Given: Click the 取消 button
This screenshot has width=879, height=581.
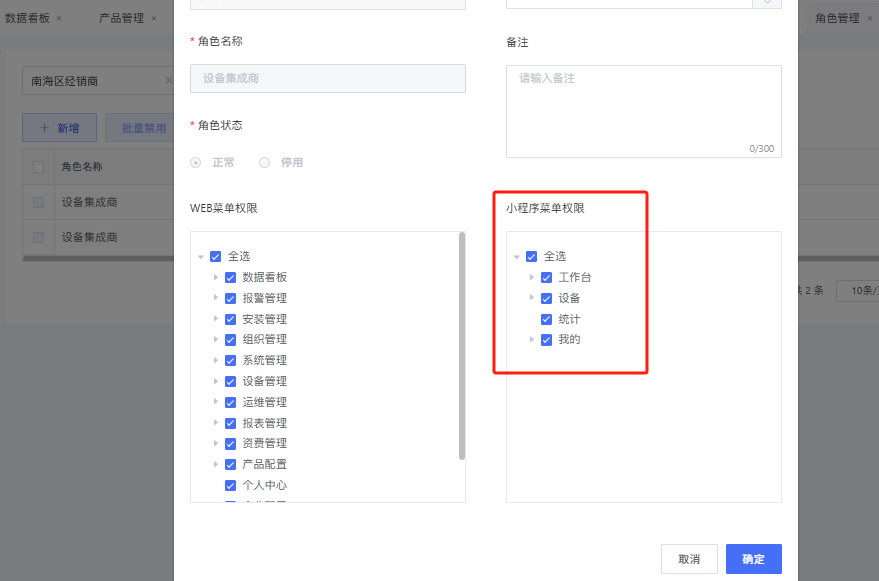Looking at the screenshot, I should point(689,559).
